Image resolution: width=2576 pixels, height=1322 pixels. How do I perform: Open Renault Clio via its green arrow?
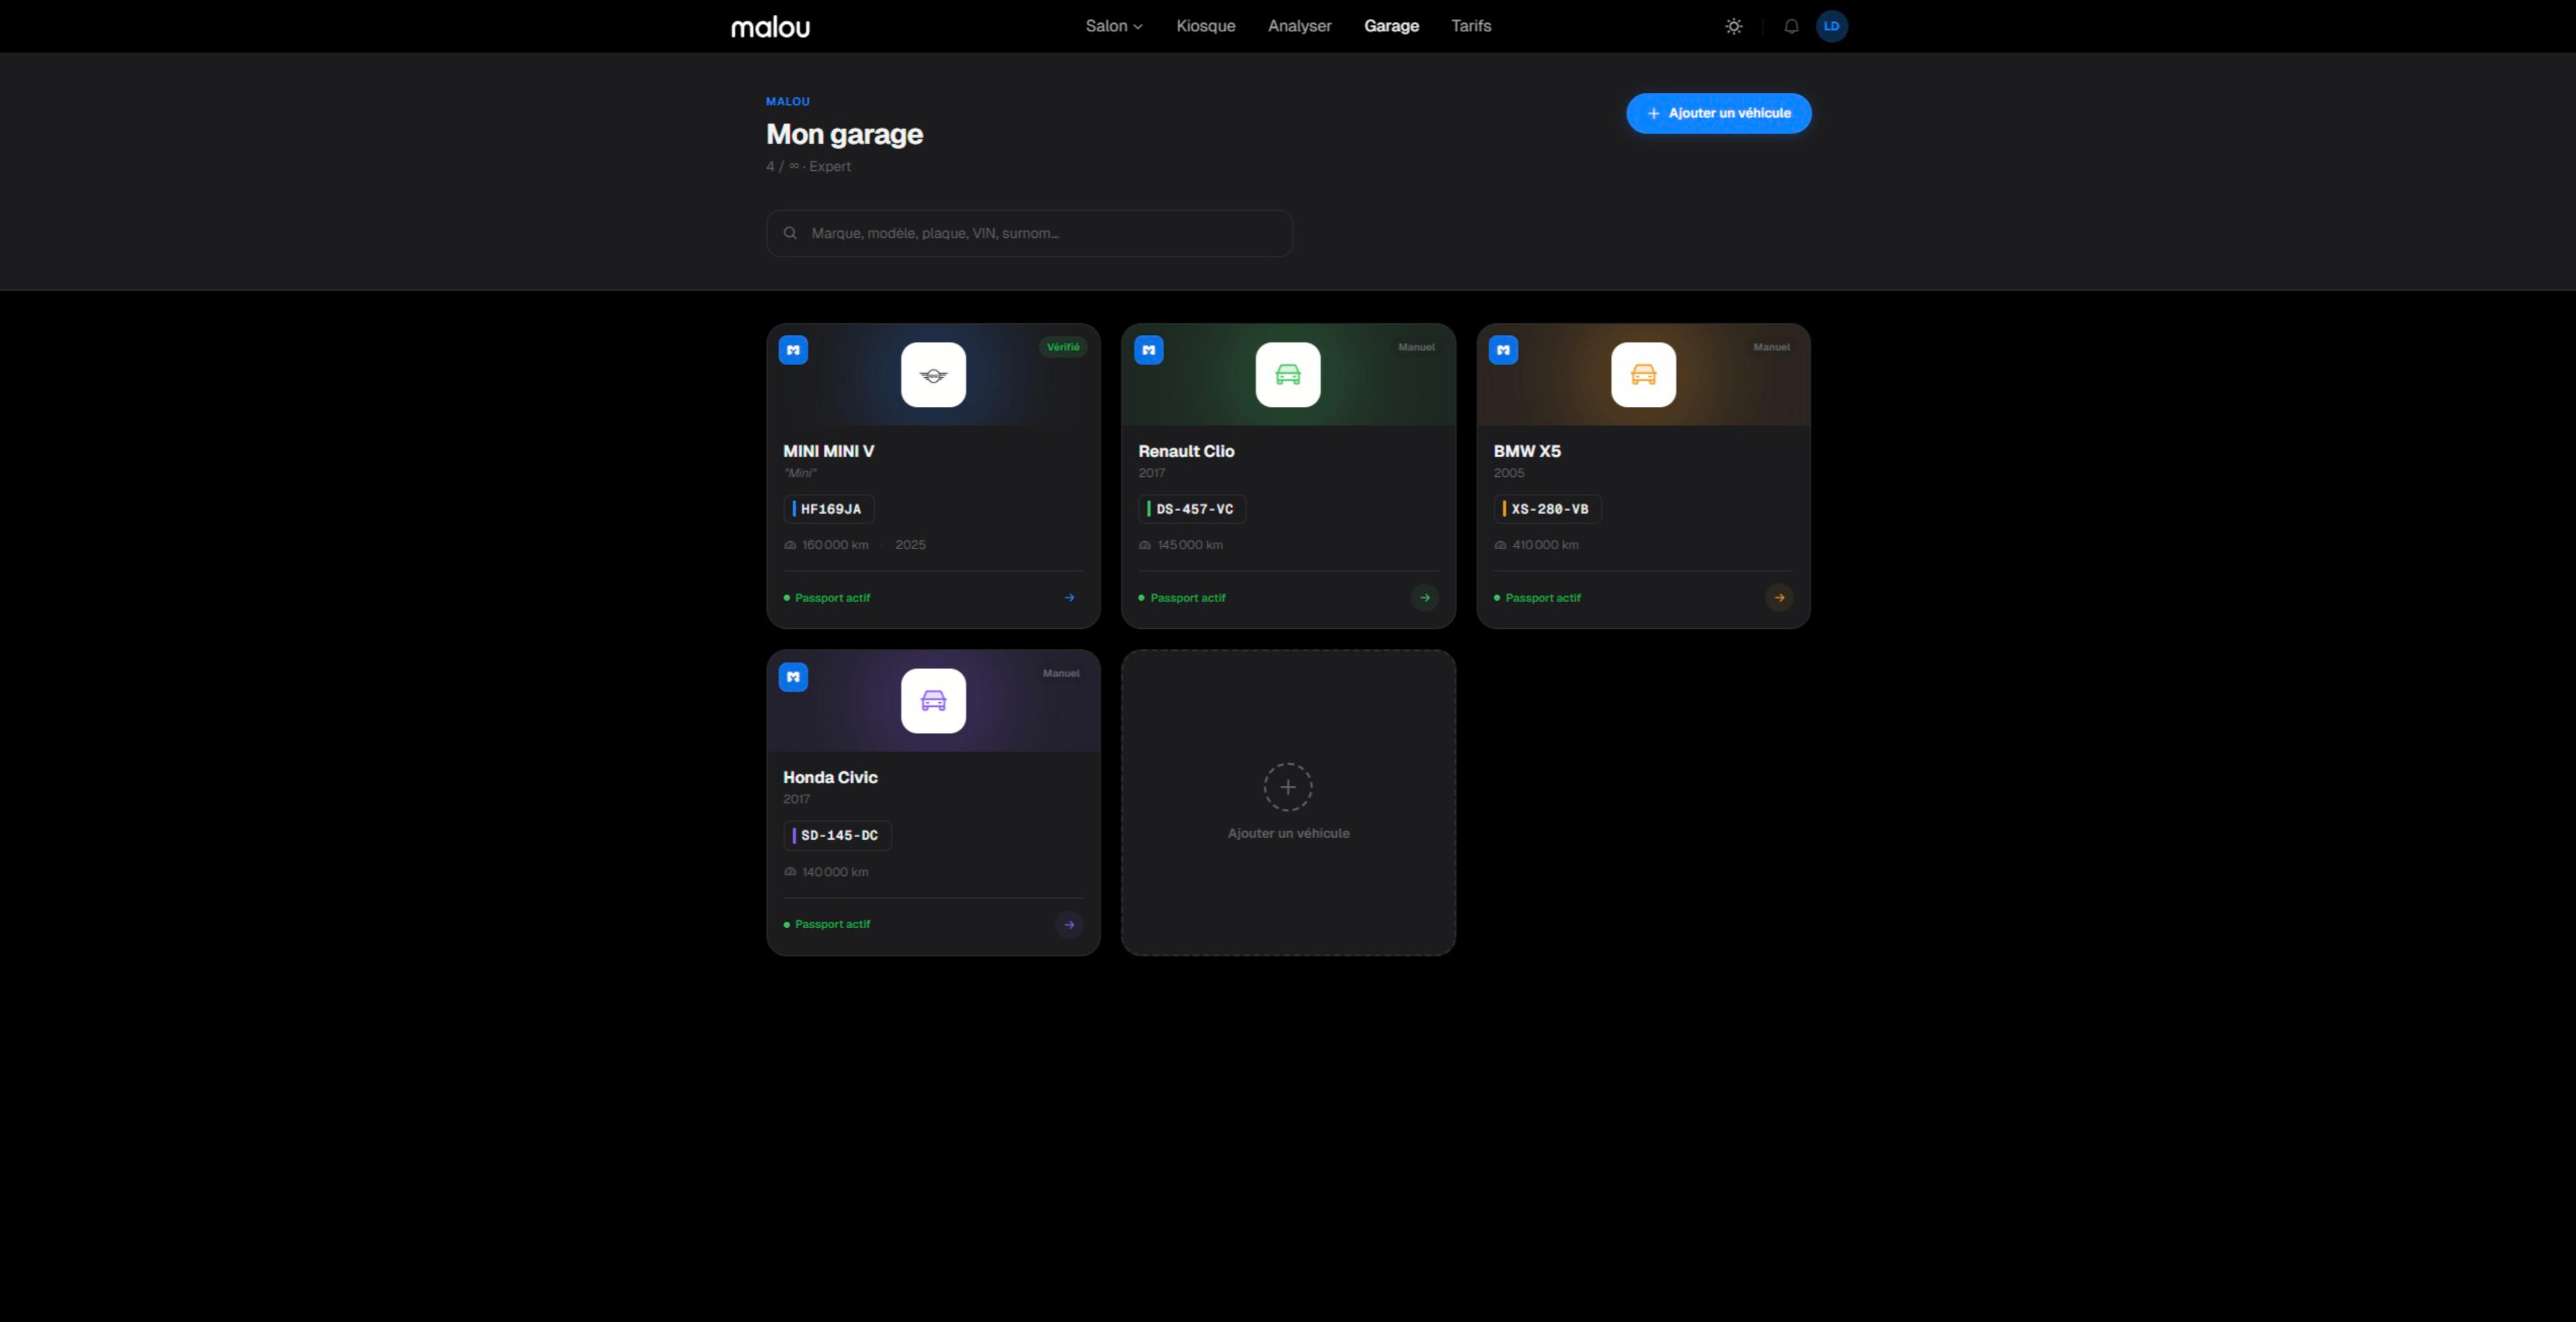(x=1425, y=598)
